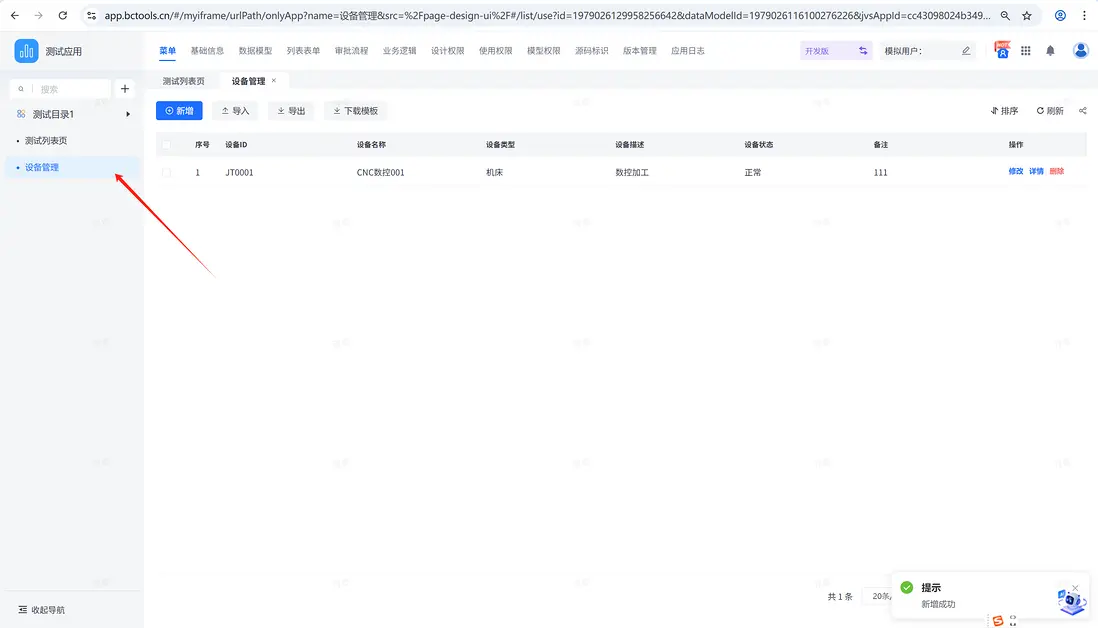Click the AI robot assistant icon
This screenshot has width=1098, height=628.
tap(1071, 601)
